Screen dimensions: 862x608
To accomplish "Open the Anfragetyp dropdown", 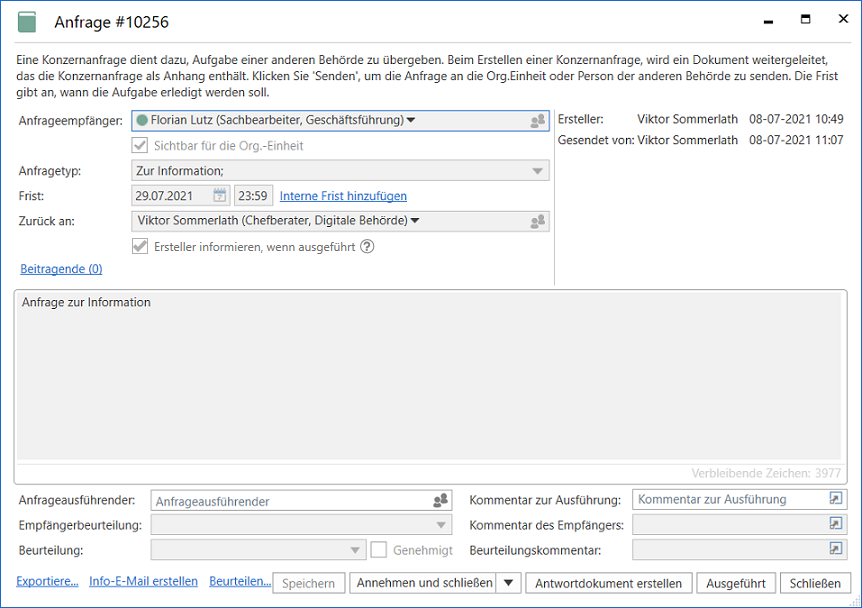I will pyautogui.click(x=538, y=171).
